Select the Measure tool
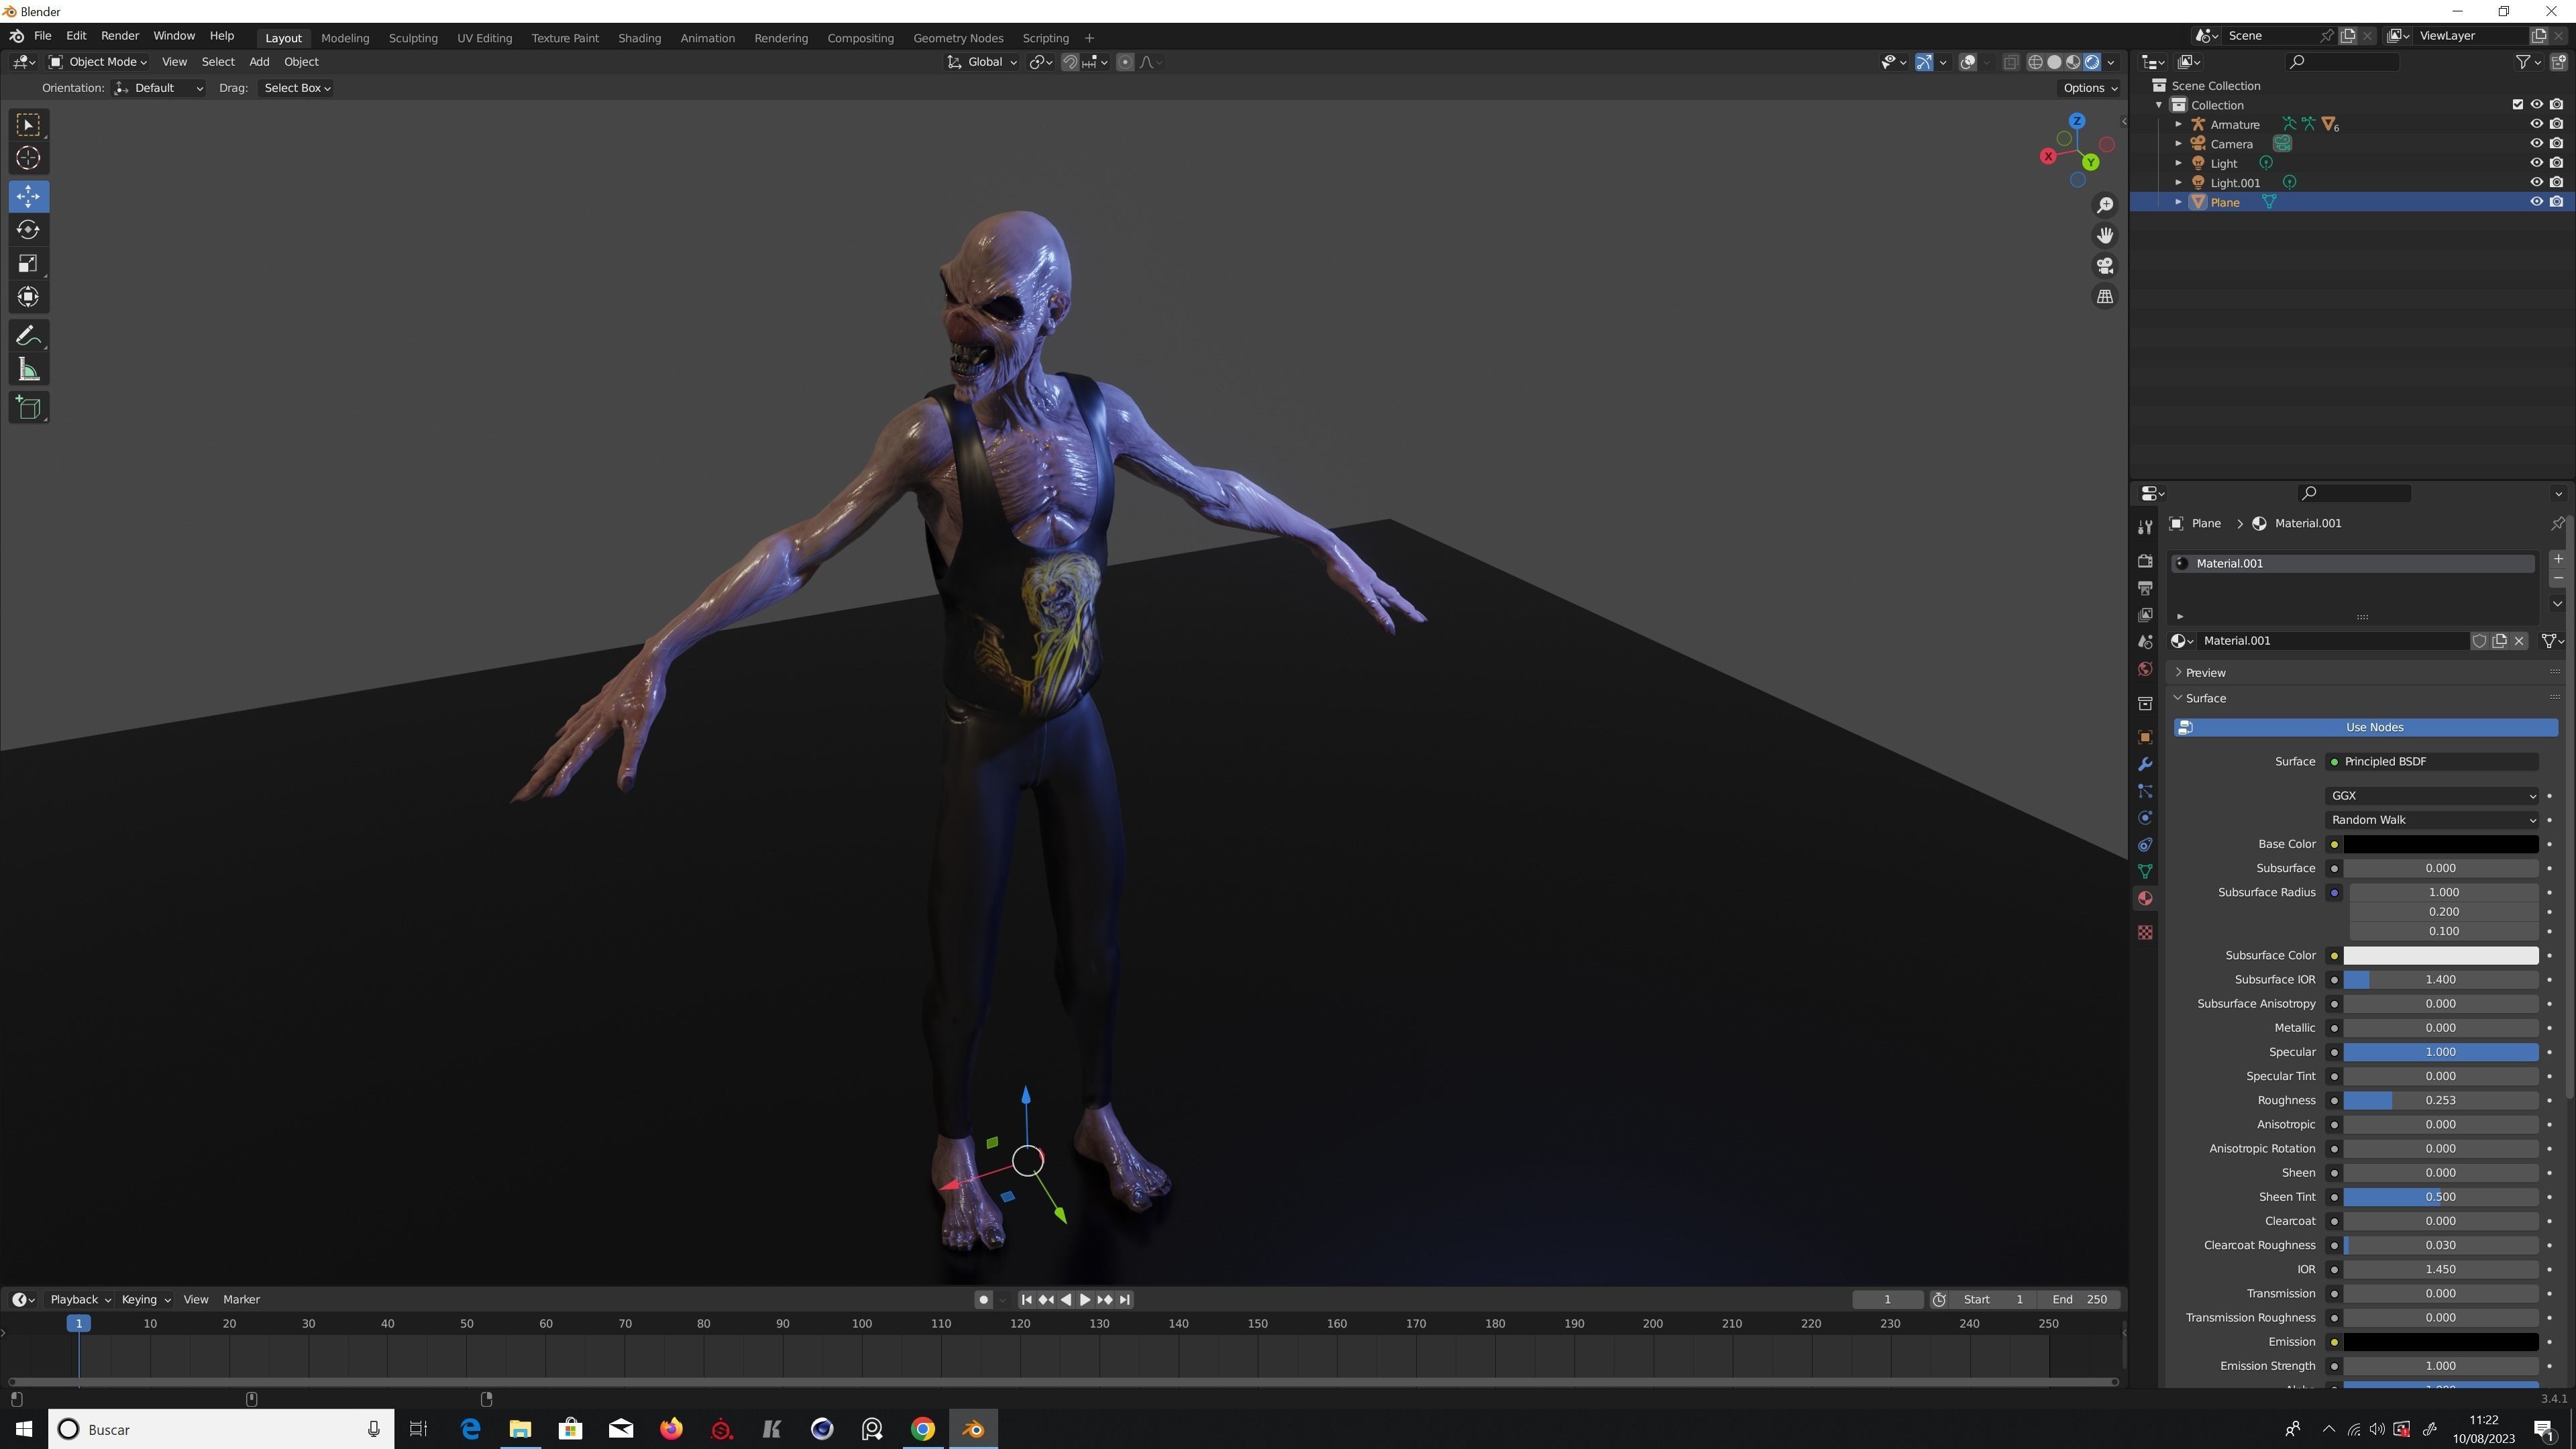This screenshot has width=2576, height=1449. pyautogui.click(x=28, y=370)
